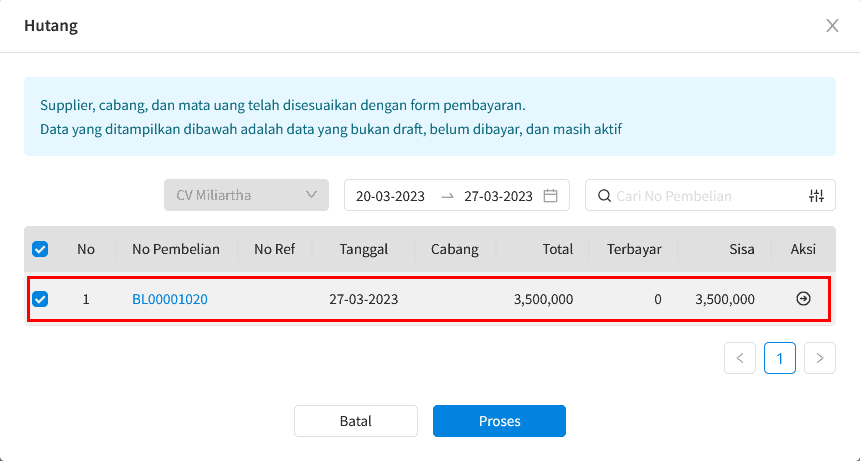The width and height of the screenshot is (860, 461).
Task: Select page 1 in pagination
Action: click(x=779, y=358)
